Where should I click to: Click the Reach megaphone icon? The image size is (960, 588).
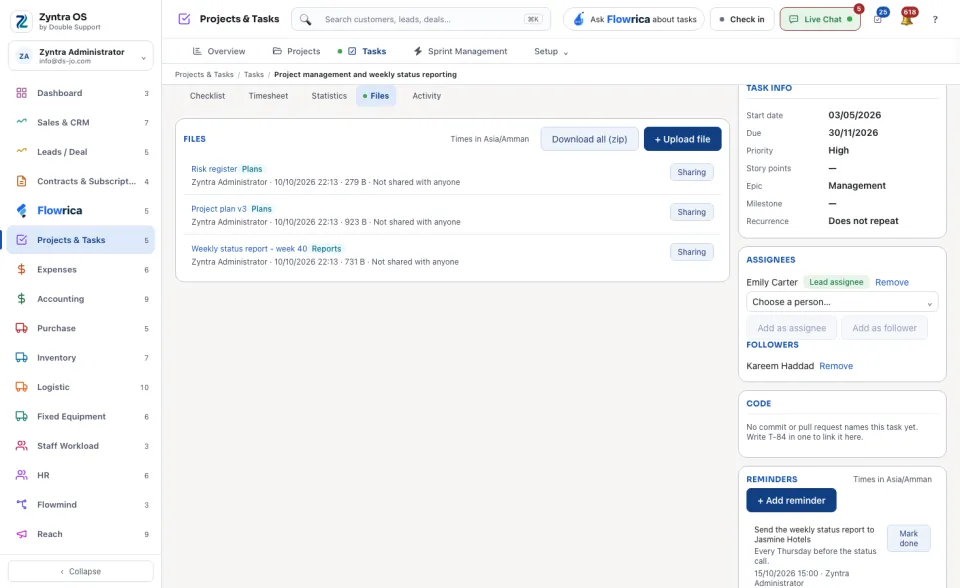click(21, 534)
